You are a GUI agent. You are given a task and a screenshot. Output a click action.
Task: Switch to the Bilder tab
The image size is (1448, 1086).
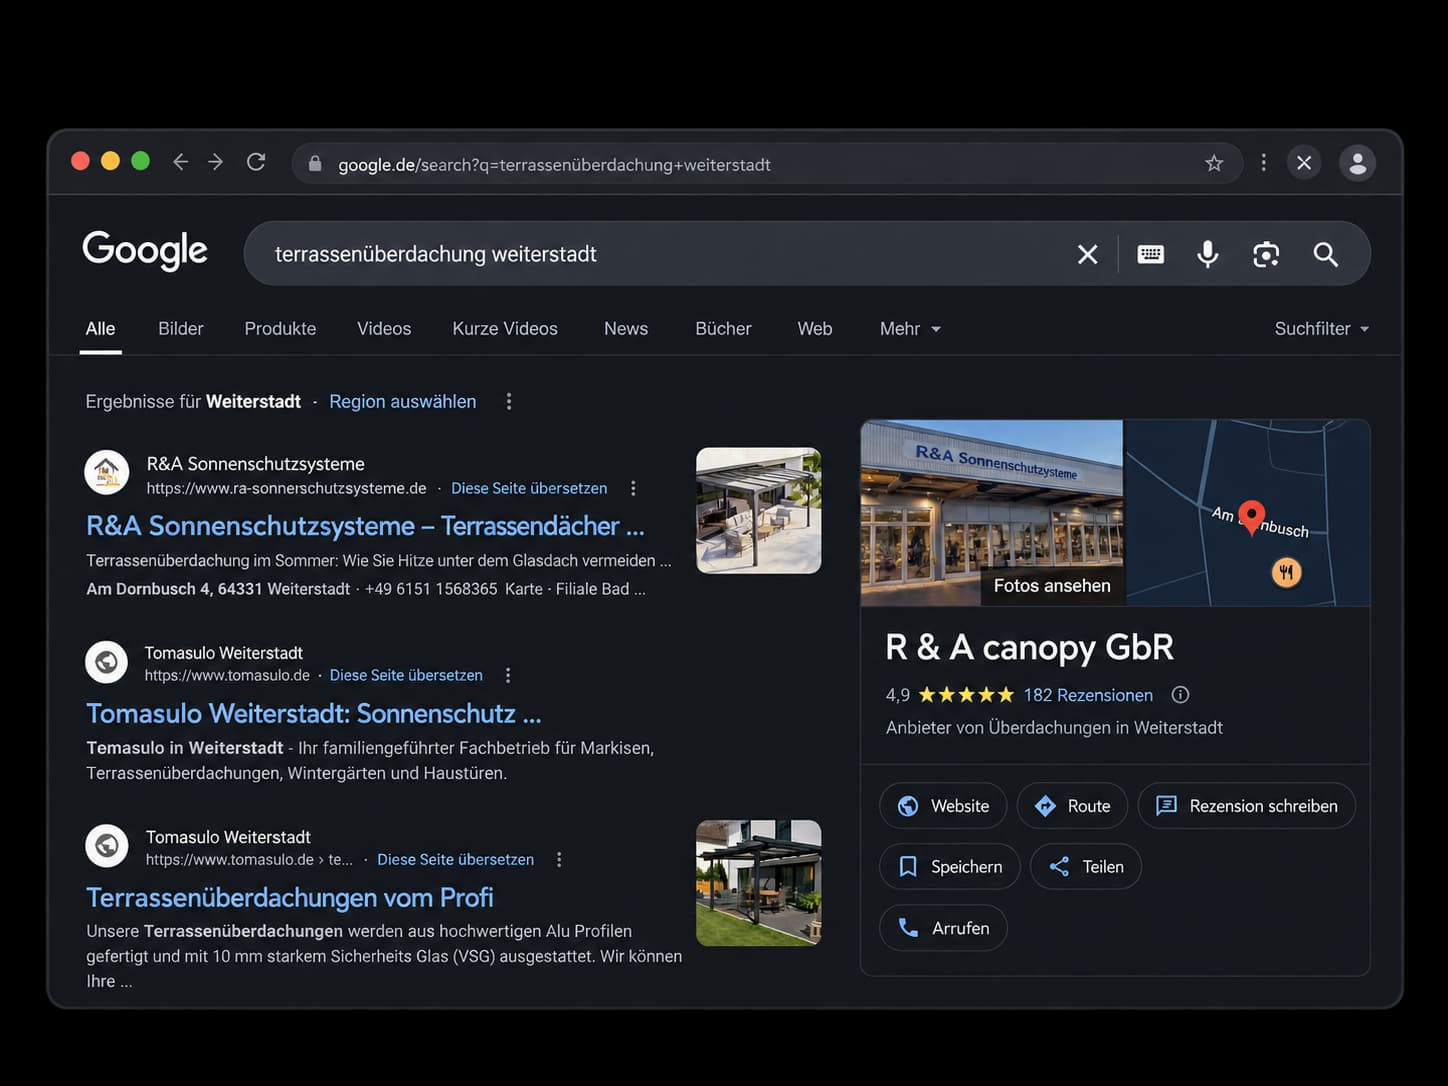181,329
